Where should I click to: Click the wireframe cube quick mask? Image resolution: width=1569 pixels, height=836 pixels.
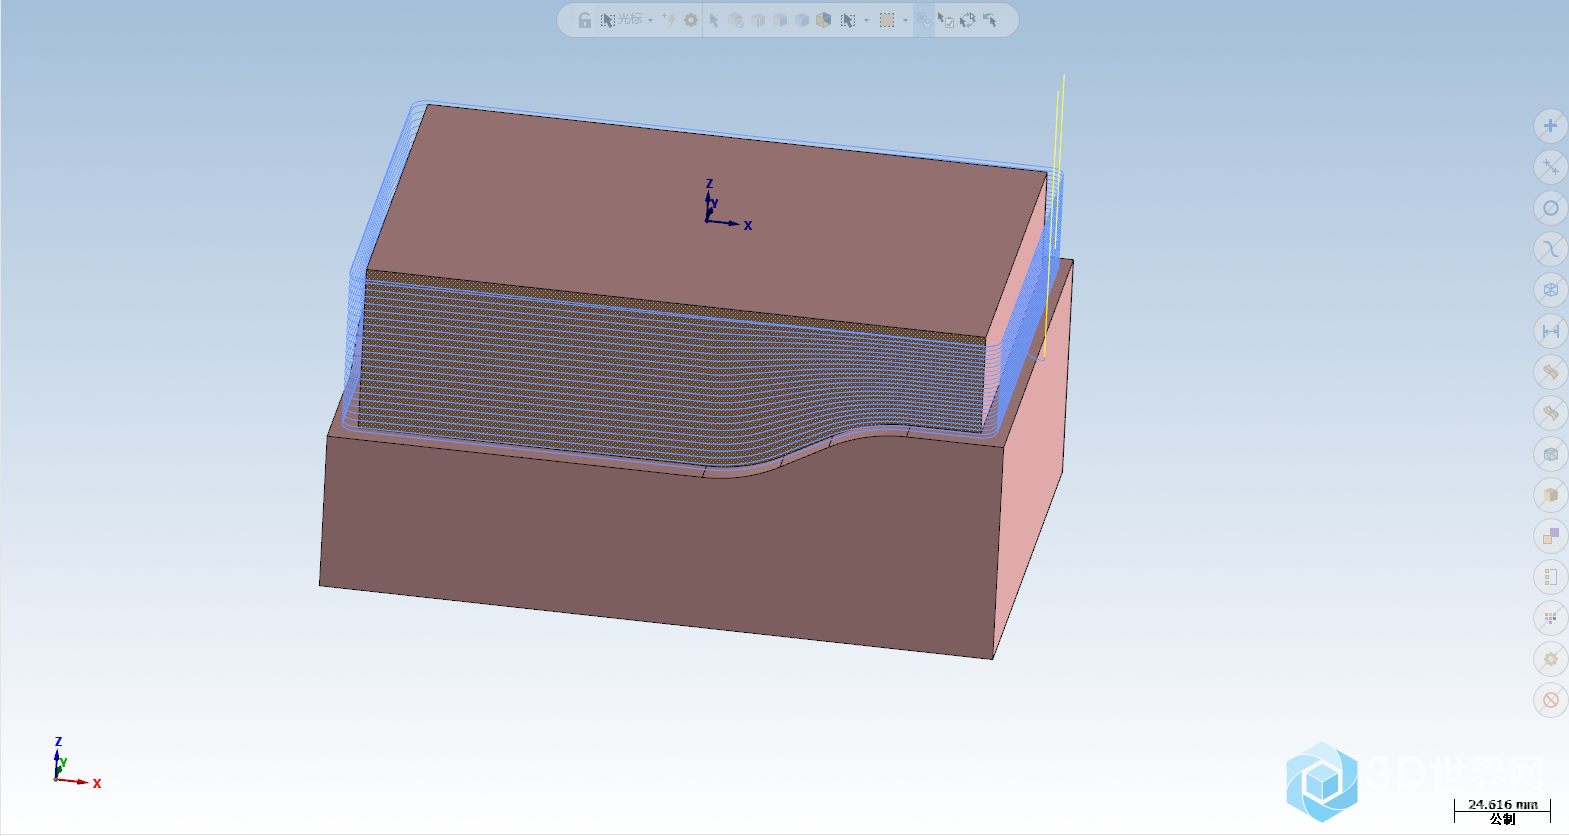pyautogui.click(x=1550, y=290)
